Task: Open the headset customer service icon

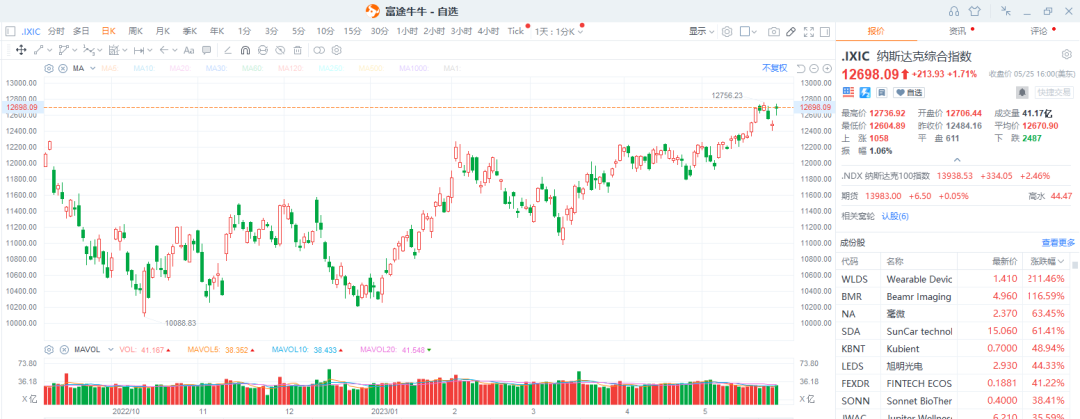Action: coord(954,11)
